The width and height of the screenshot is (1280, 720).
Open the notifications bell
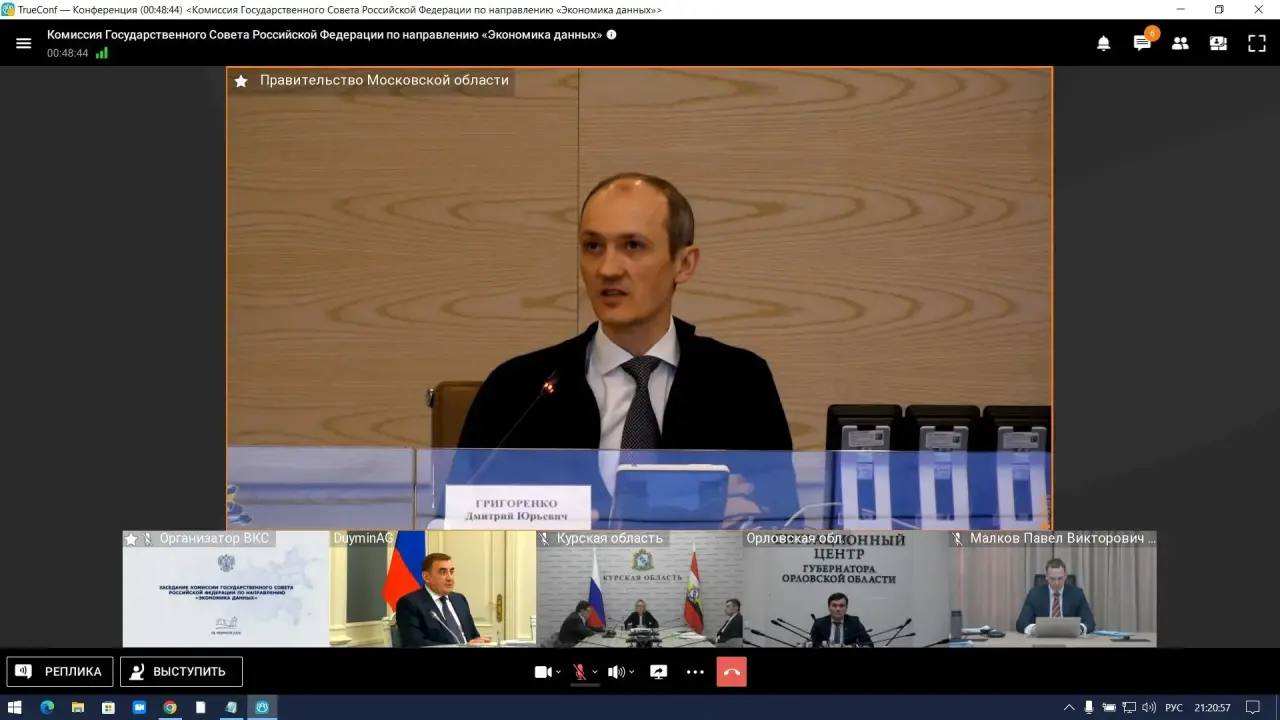(x=1104, y=43)
